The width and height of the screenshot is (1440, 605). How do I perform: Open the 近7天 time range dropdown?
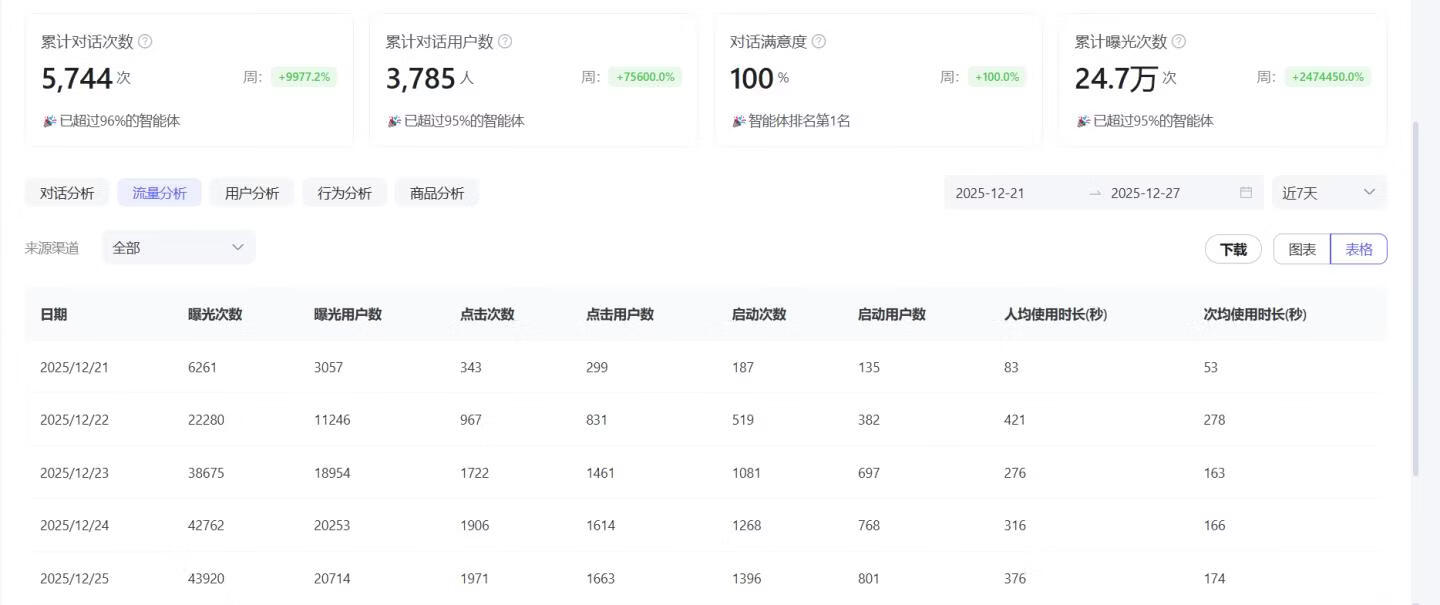(x=1328, y=192)
